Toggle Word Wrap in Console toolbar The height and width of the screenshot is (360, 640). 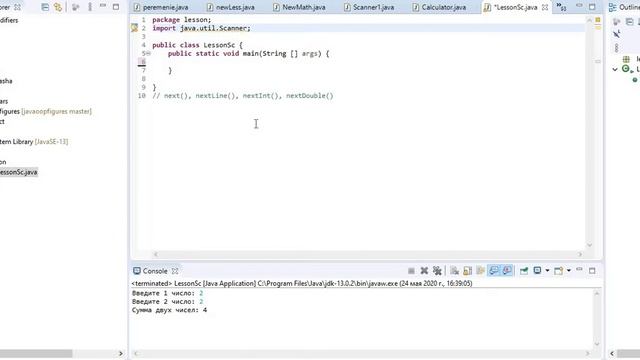[x=480, y=271]
